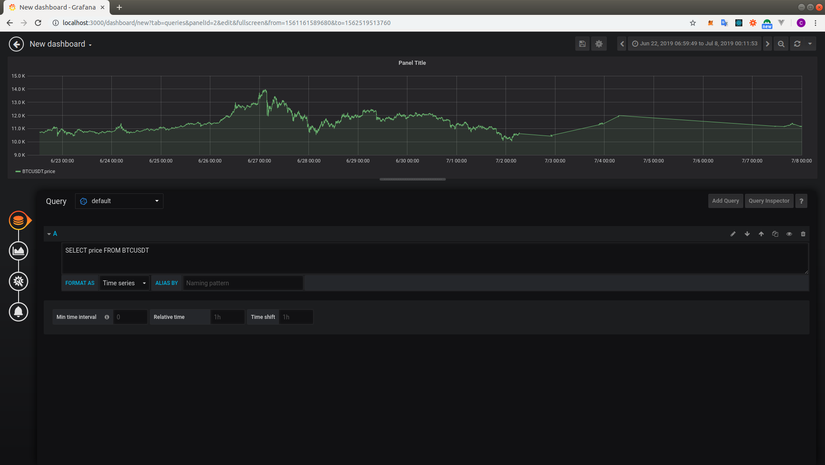Screen dimensions: 825x465
Task: Click the Panel Title header
Action: 412,63
